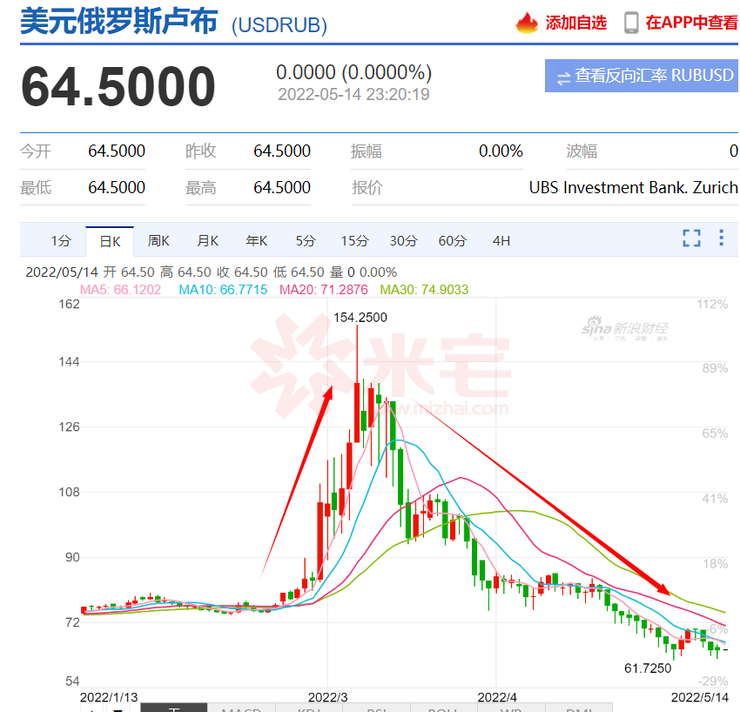This screenshot has width=740, height=712.
Task: Switch to the 周K weekly tab
Action: click(x=159, y=241)
